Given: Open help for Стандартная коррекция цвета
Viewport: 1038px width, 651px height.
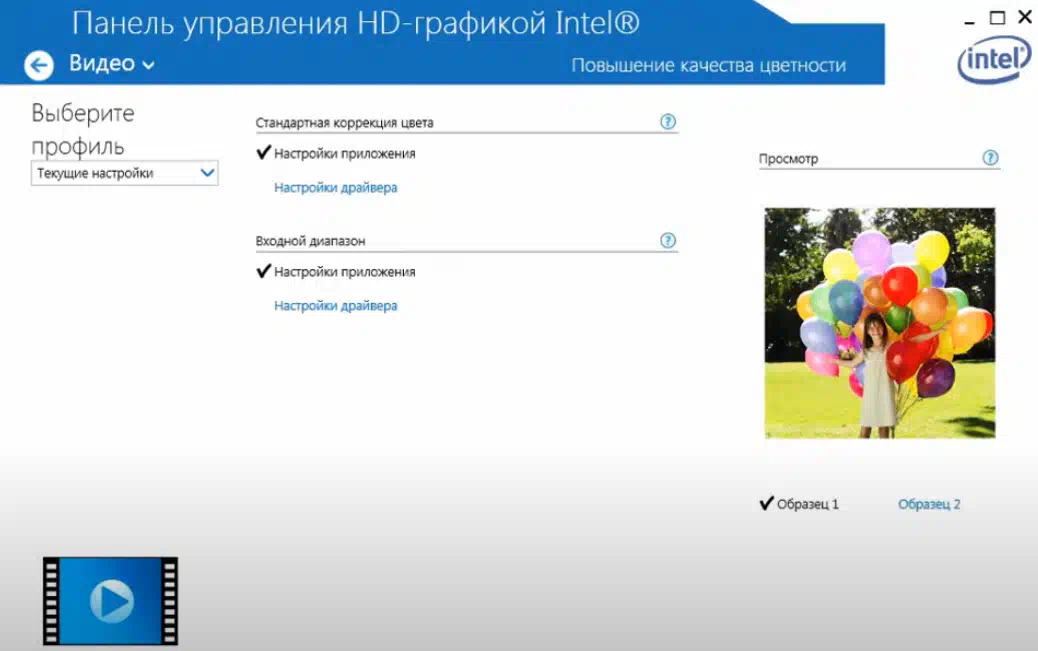Looking at the screenshot, I should [x=668, y=122].
